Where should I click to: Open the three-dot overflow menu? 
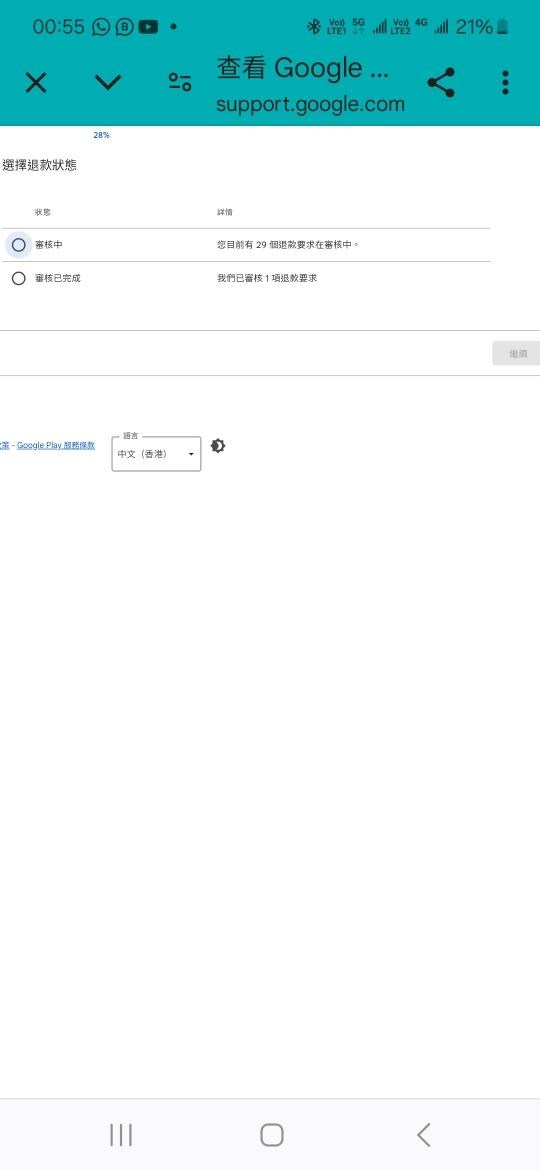click(505, 83)
